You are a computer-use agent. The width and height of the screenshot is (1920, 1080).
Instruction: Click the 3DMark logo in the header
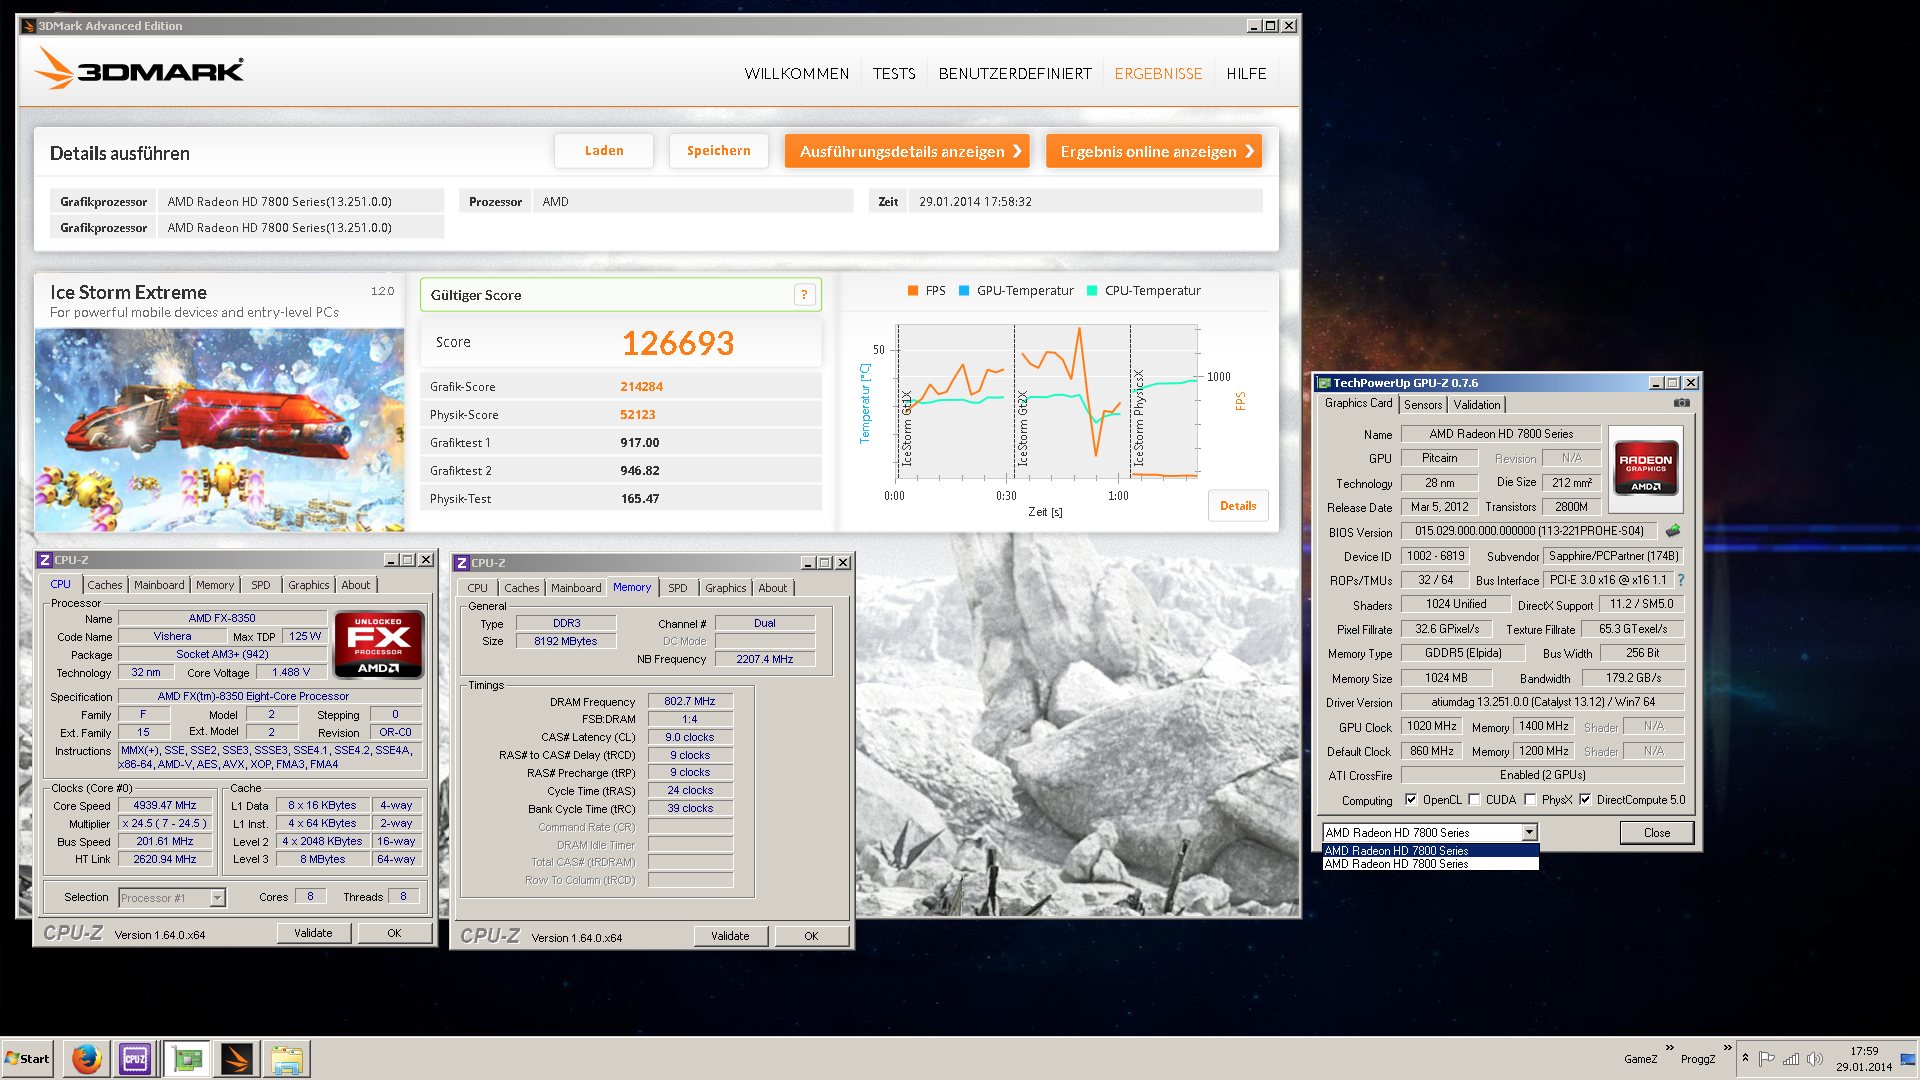pos(139,70)
